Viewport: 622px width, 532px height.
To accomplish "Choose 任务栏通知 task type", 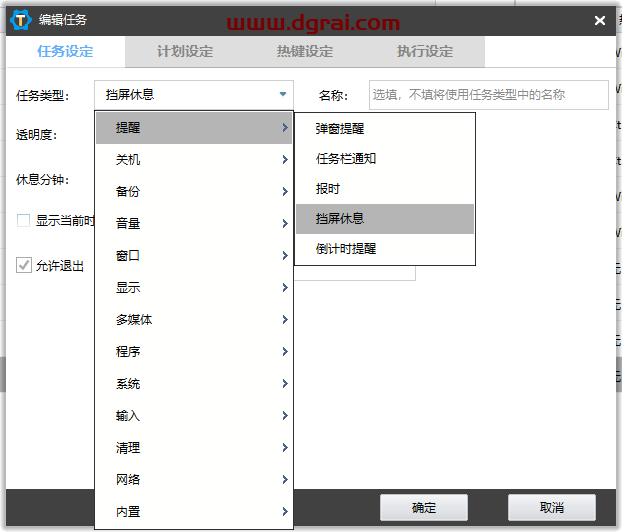I will tap(385, 159).
